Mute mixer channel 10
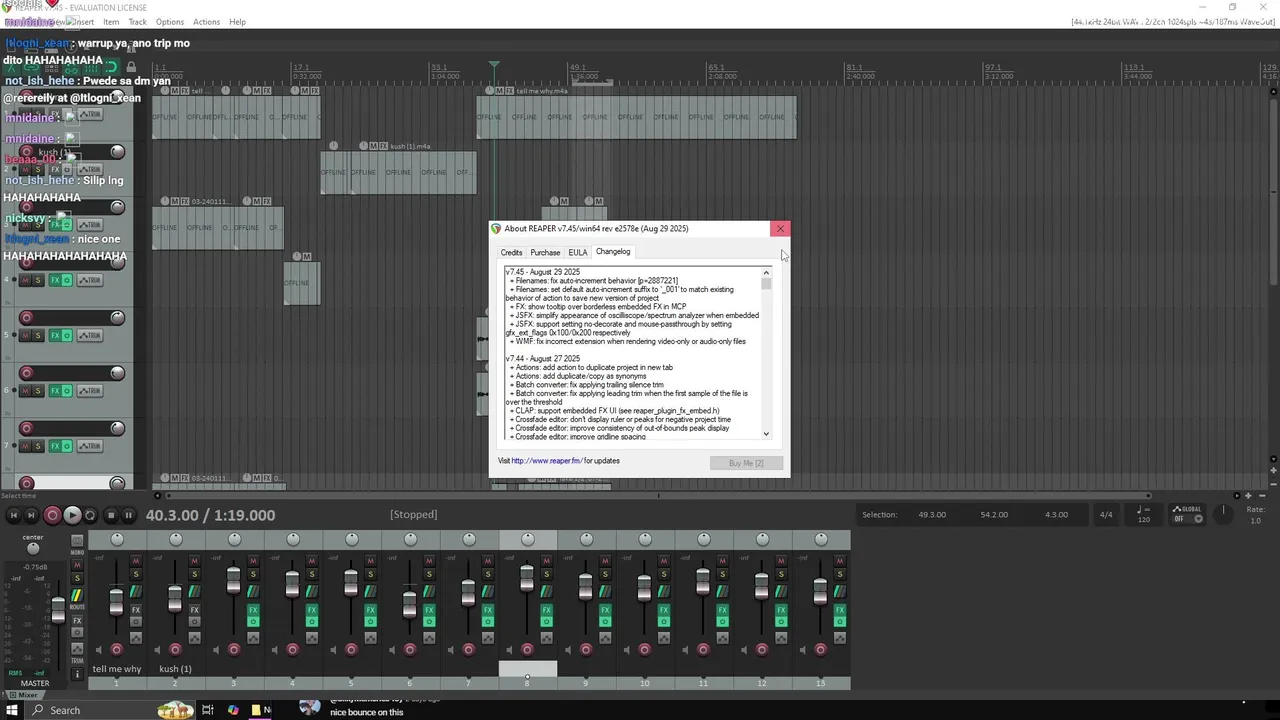This screenshot has height=720, width=1280. (x=663, y=561)
